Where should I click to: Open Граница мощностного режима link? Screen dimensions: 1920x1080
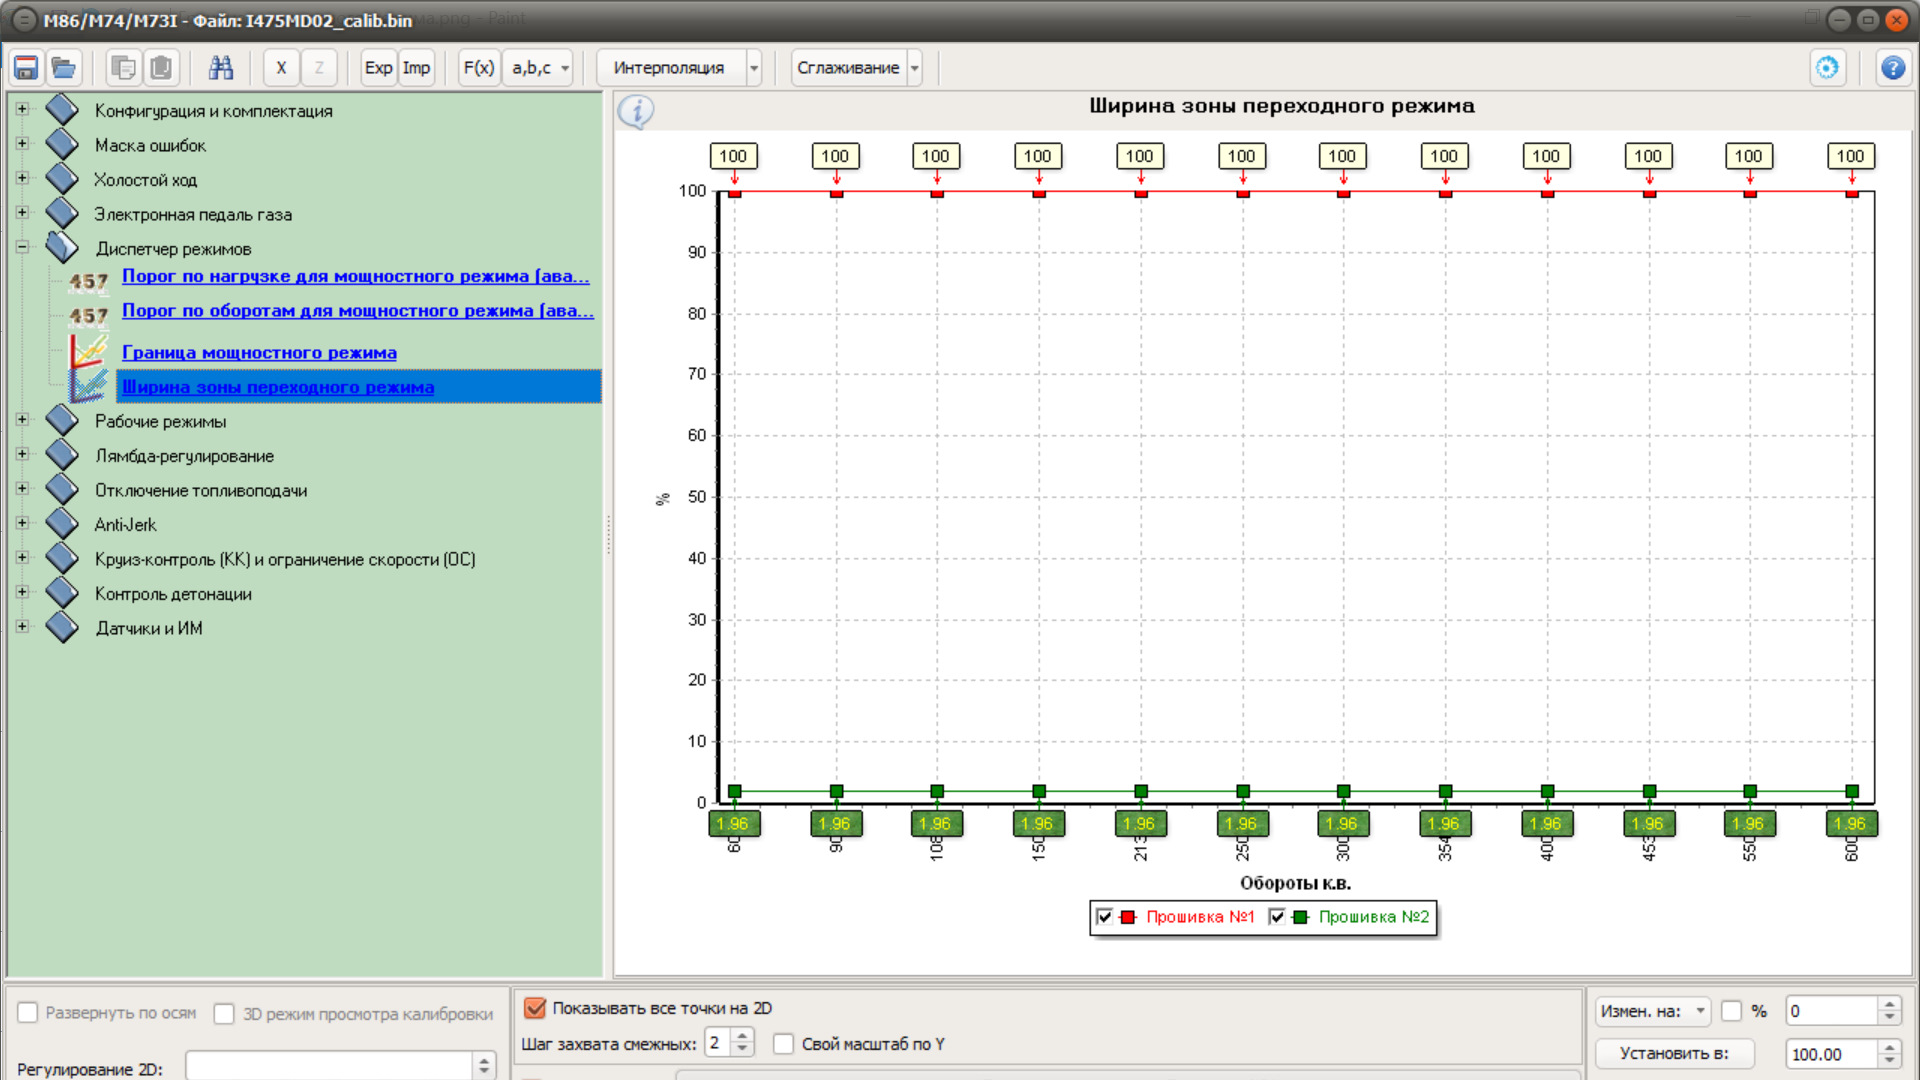pos(259,352)
